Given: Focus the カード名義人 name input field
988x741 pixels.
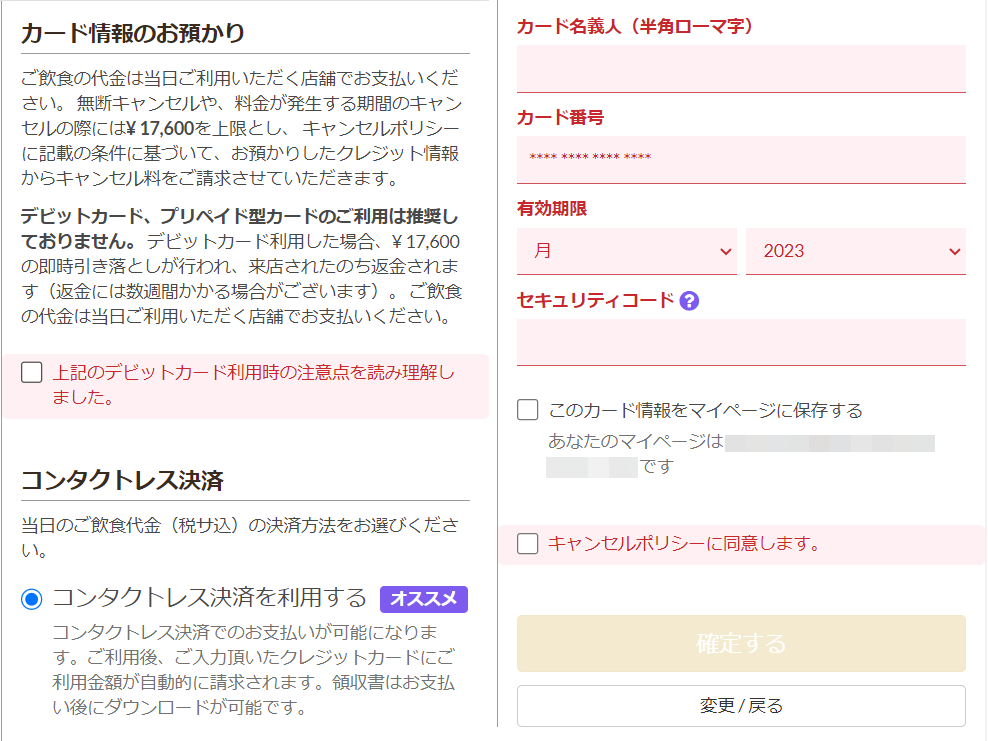Looking at the screenshot, I should (x=741, y=68).
